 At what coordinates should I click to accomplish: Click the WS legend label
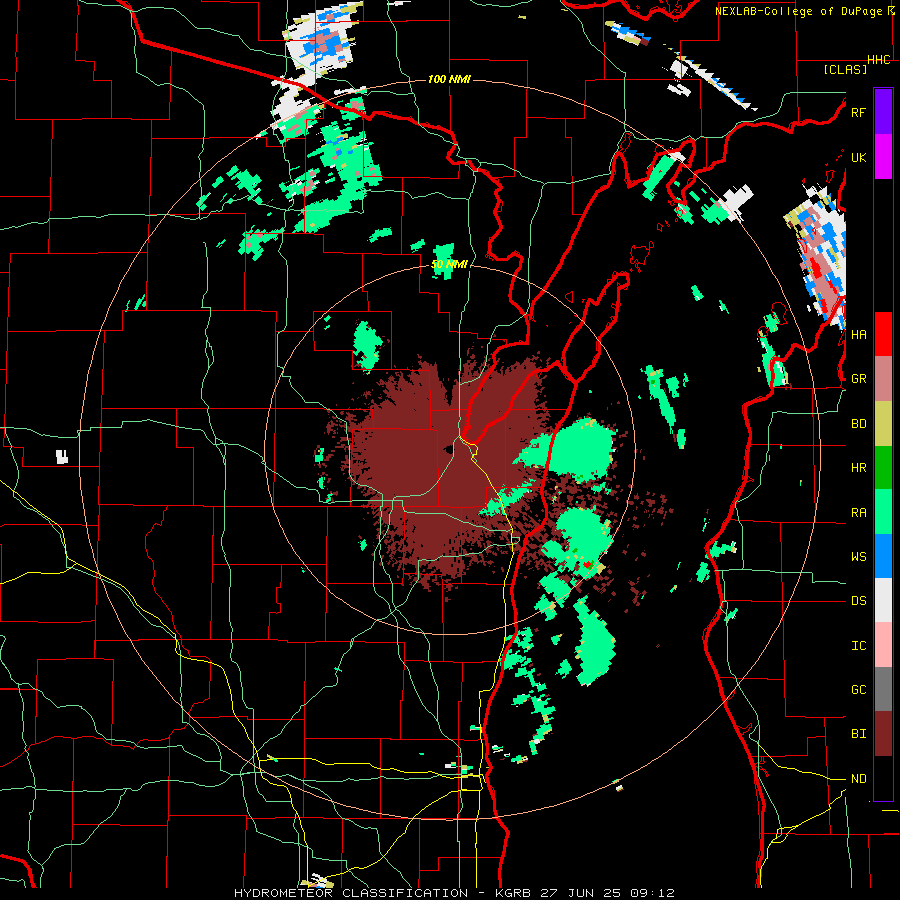(x=858, y=557)
